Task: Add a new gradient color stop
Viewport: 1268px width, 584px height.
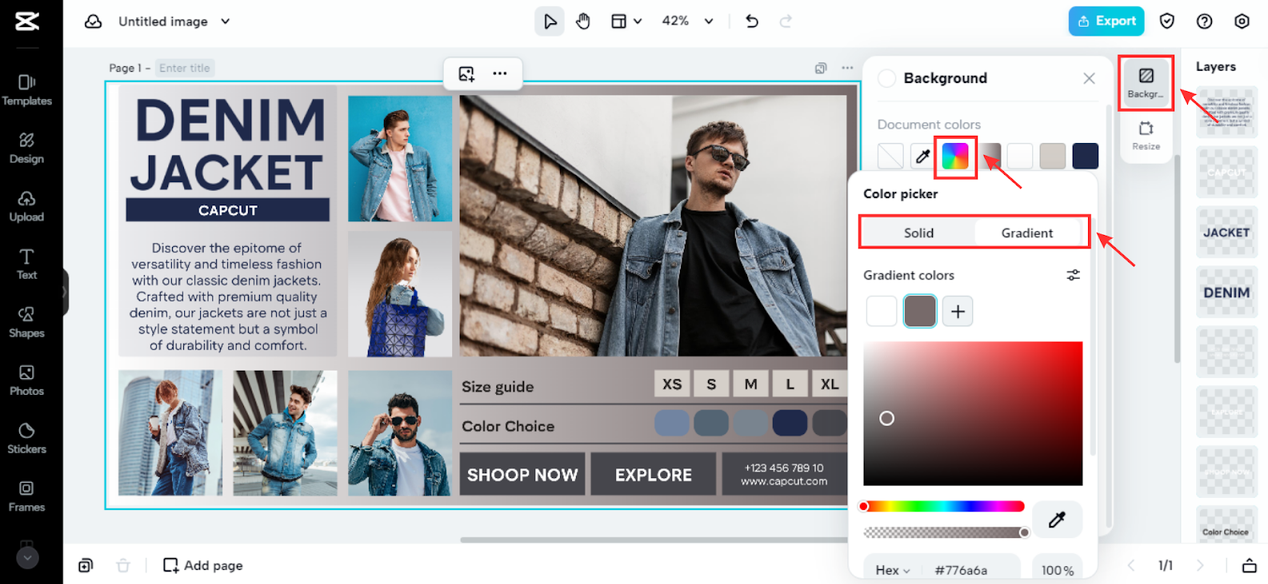Action: tap(957, 311)
